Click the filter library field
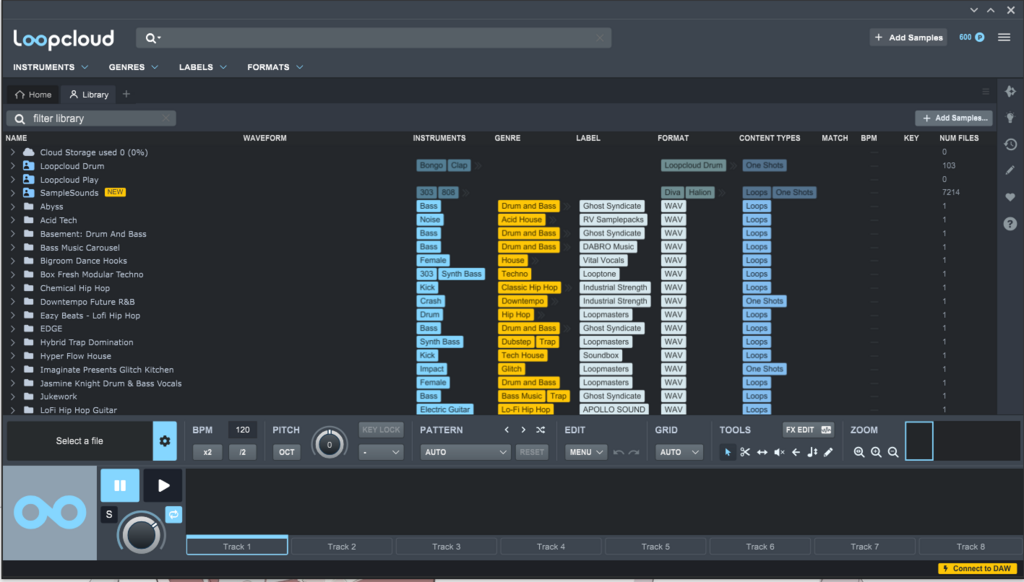The height and width of the screenshot is (582, 1024). tap(91, 118)
